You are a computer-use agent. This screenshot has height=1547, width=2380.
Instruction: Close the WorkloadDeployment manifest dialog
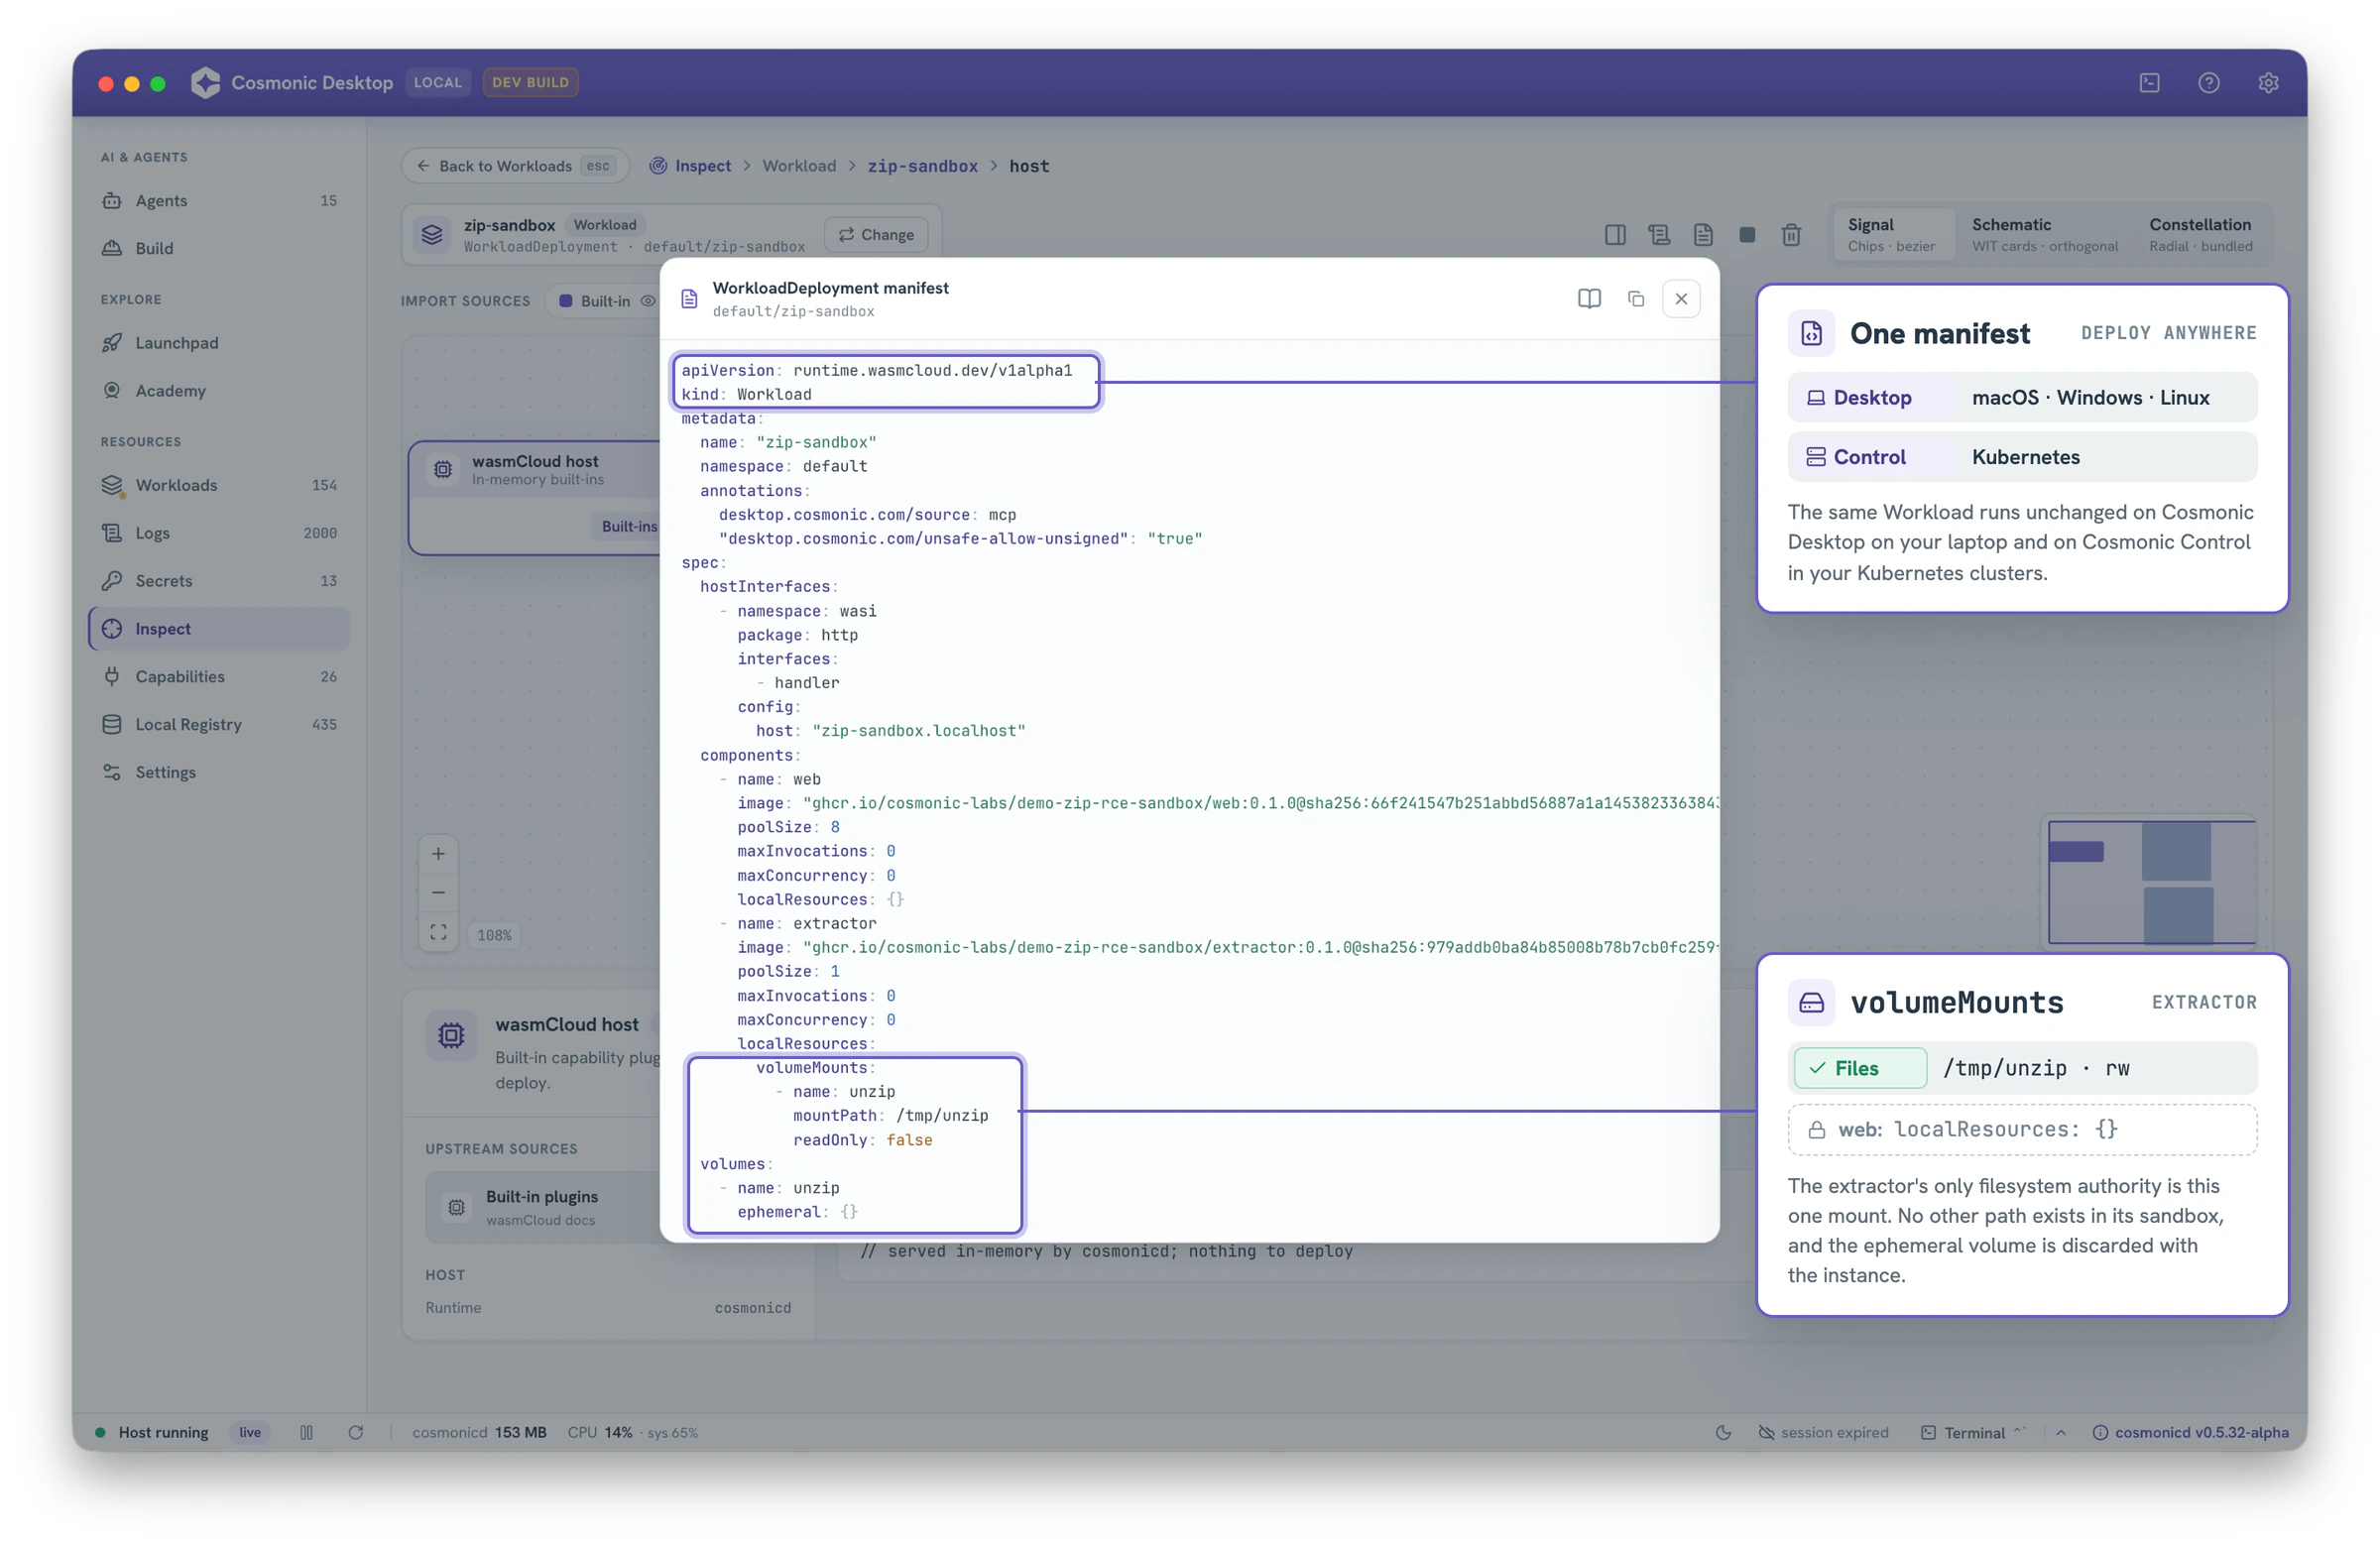click(x=1680, y=298)
